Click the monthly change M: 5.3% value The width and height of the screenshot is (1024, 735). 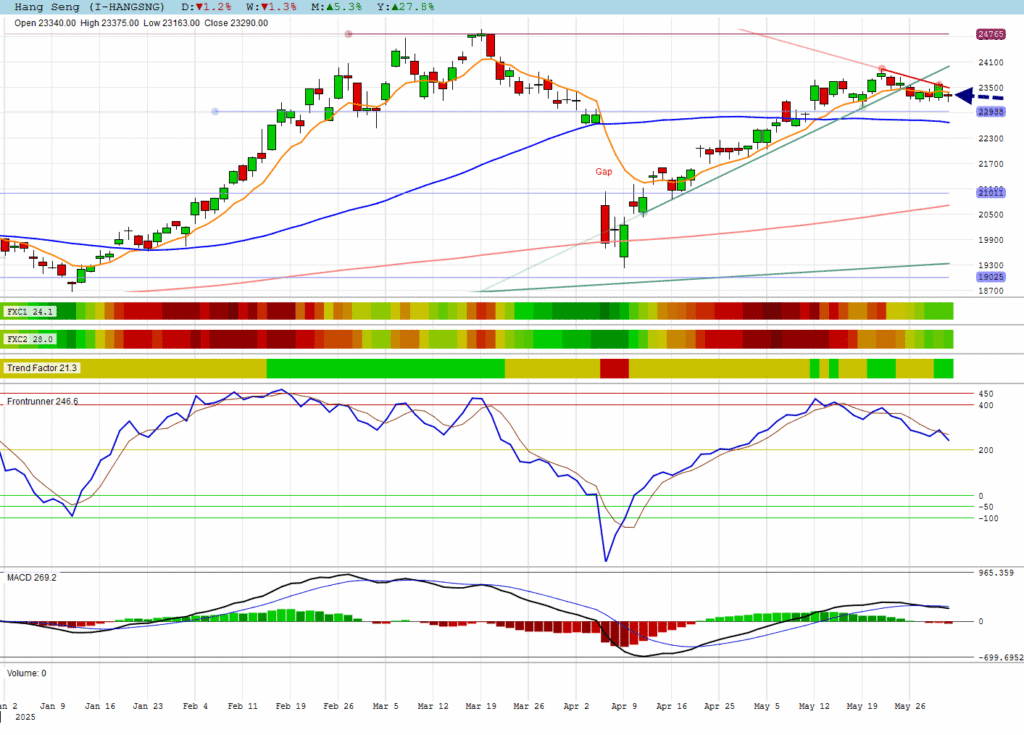point(336,7)
